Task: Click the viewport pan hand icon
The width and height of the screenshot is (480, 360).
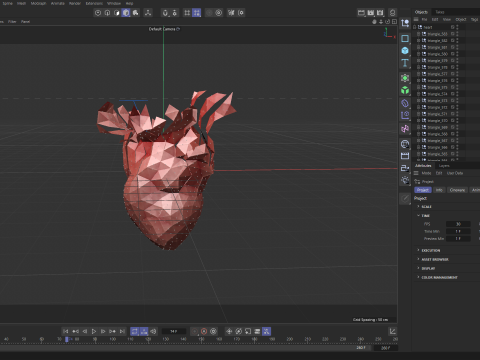Action: click(374, 22)
